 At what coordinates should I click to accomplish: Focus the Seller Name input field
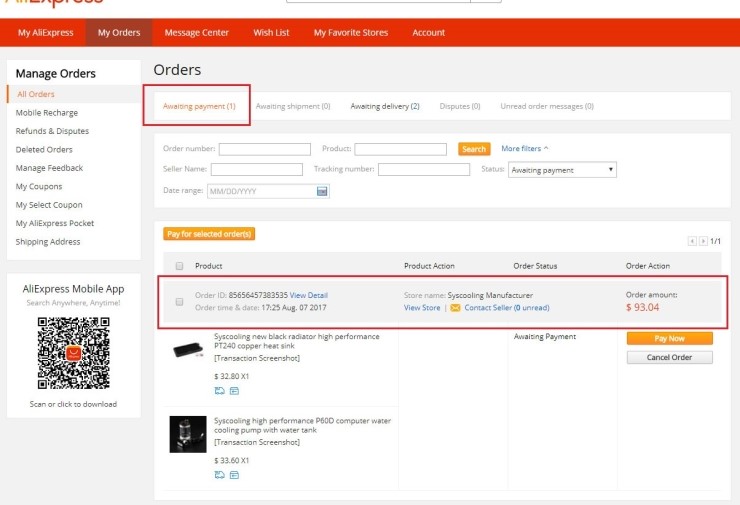point(257,169)
